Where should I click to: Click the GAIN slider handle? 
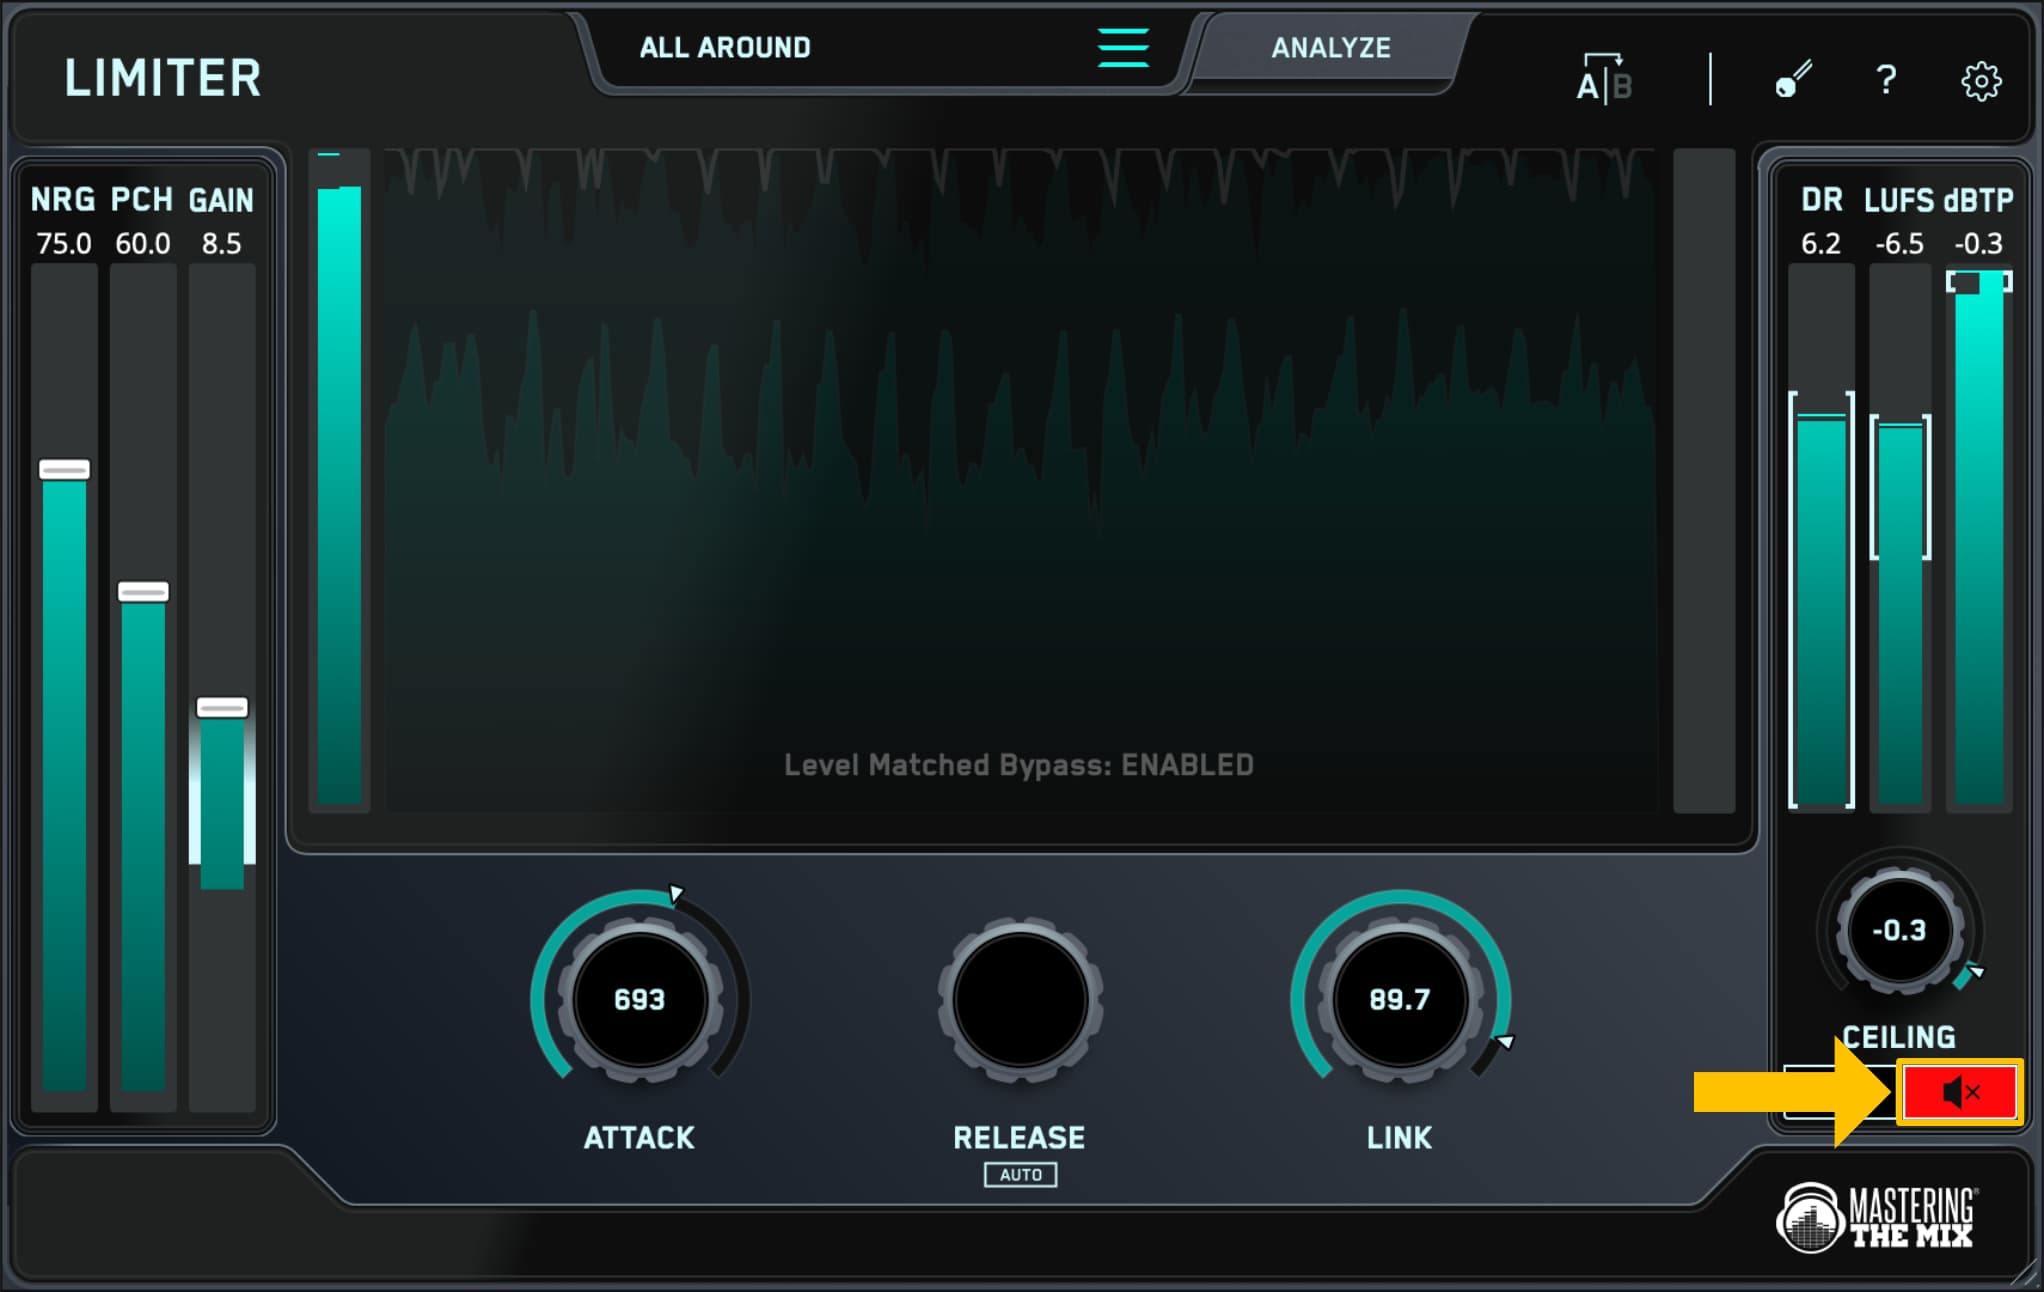(x=222, y=708)
